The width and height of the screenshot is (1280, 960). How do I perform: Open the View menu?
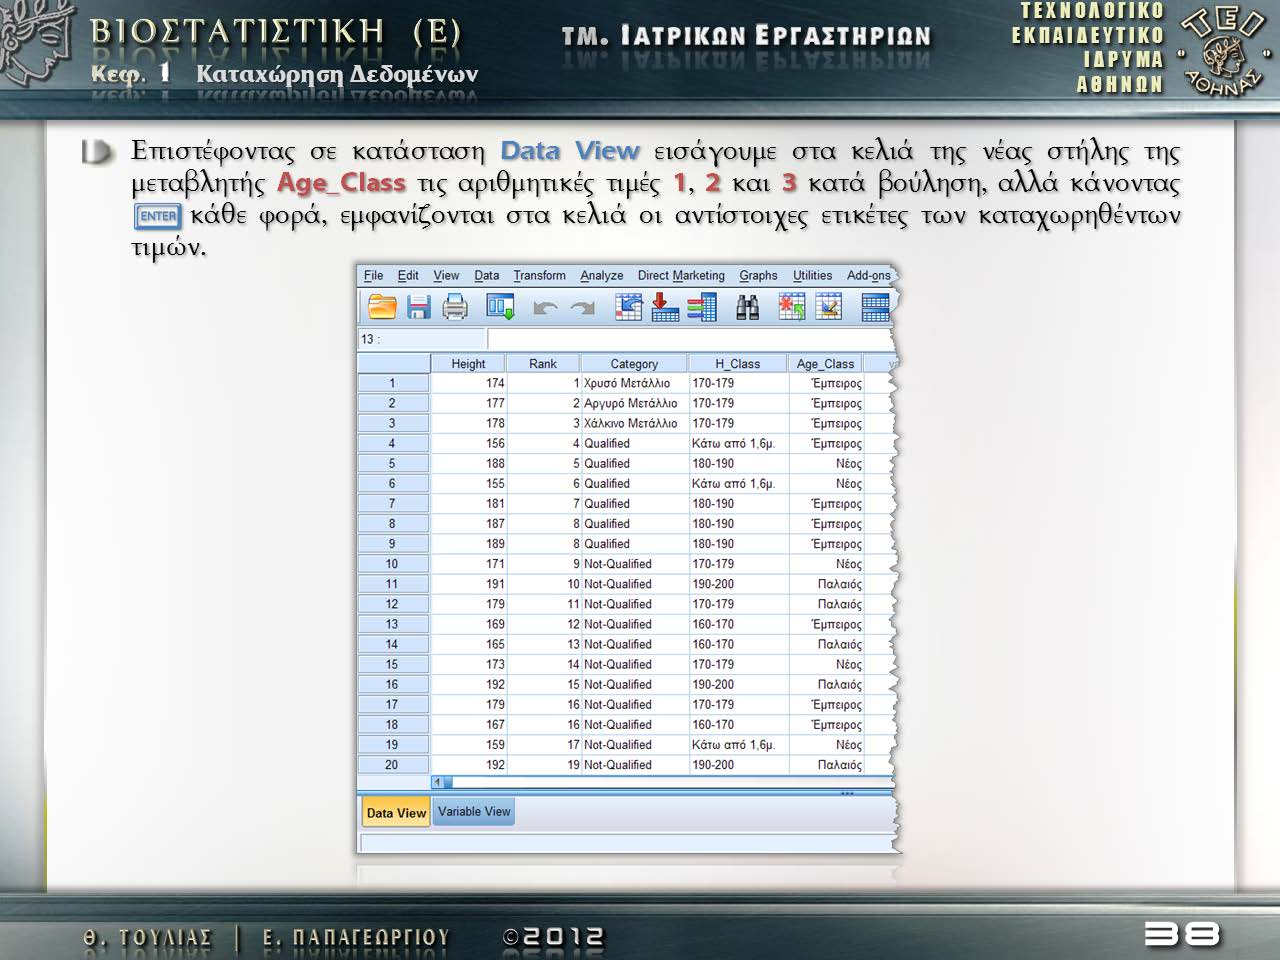446,275
